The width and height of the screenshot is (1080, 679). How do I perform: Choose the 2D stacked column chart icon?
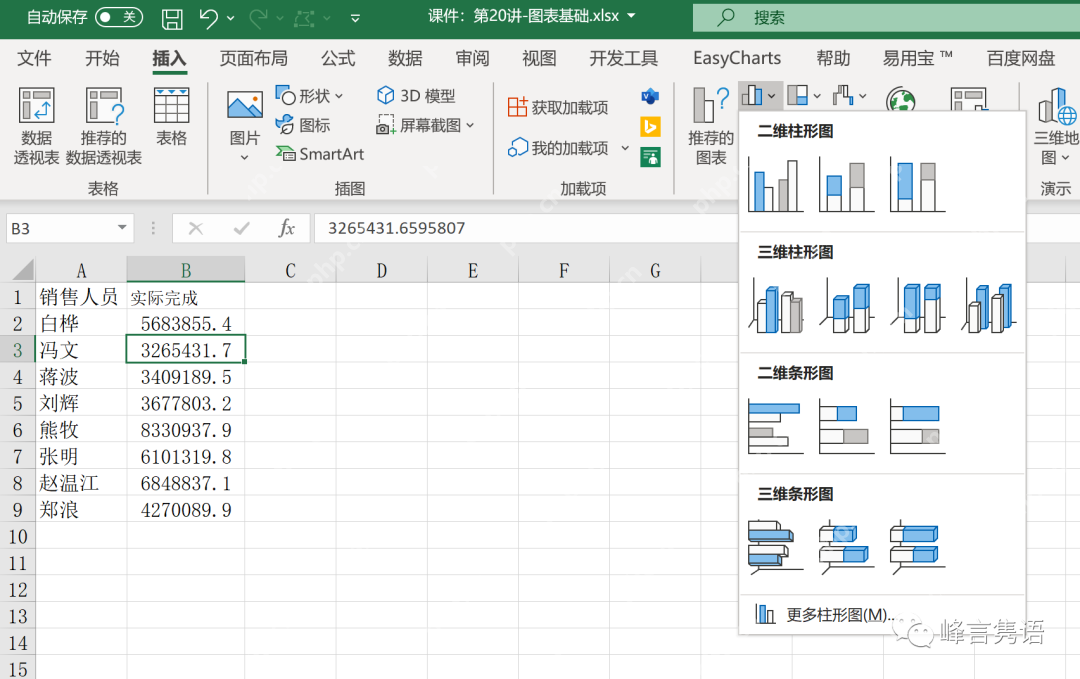pos(847,184)
